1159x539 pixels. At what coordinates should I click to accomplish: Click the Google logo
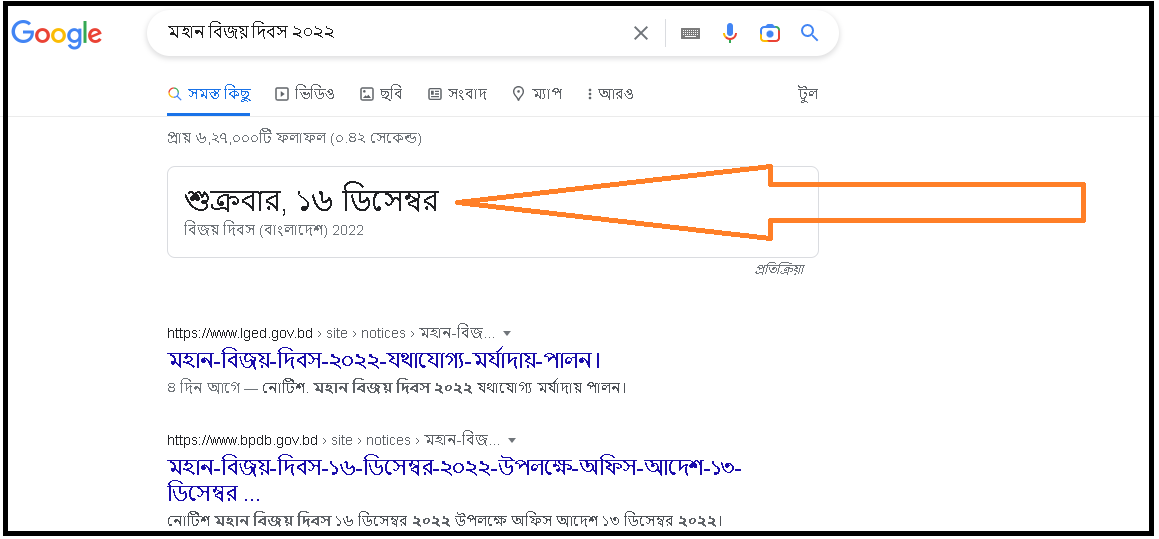(x=57, y=34)
